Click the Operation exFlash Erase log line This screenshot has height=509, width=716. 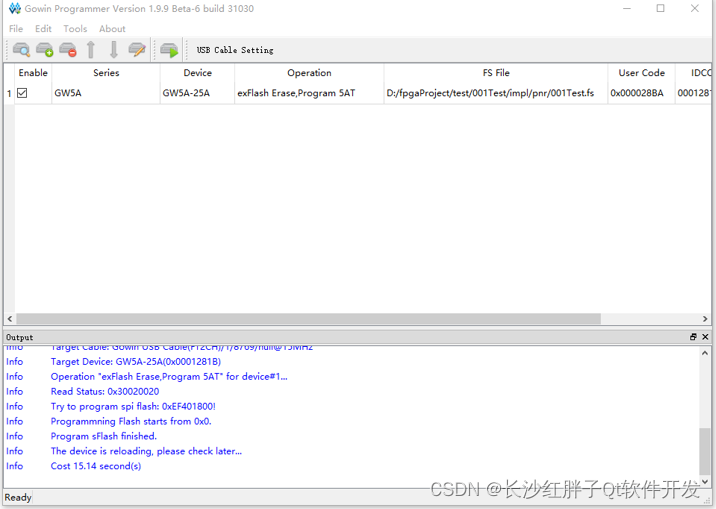(169, 377)
